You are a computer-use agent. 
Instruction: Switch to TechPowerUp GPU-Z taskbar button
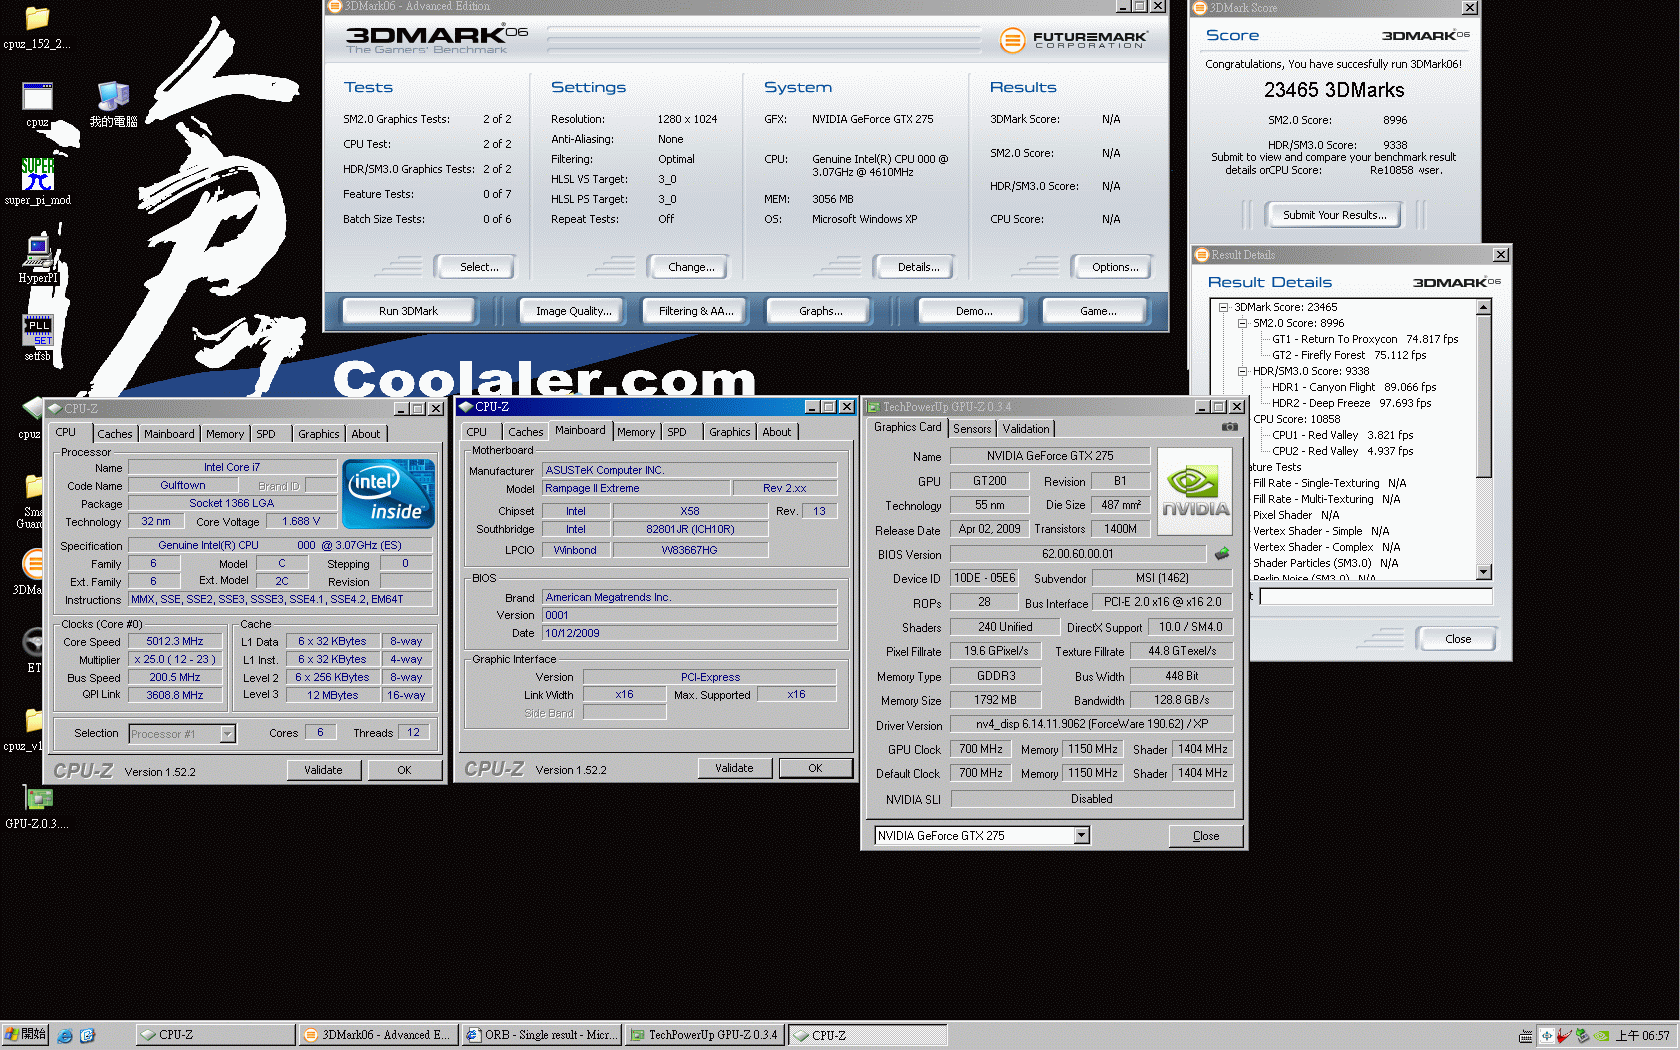(x=704, y=1035)
